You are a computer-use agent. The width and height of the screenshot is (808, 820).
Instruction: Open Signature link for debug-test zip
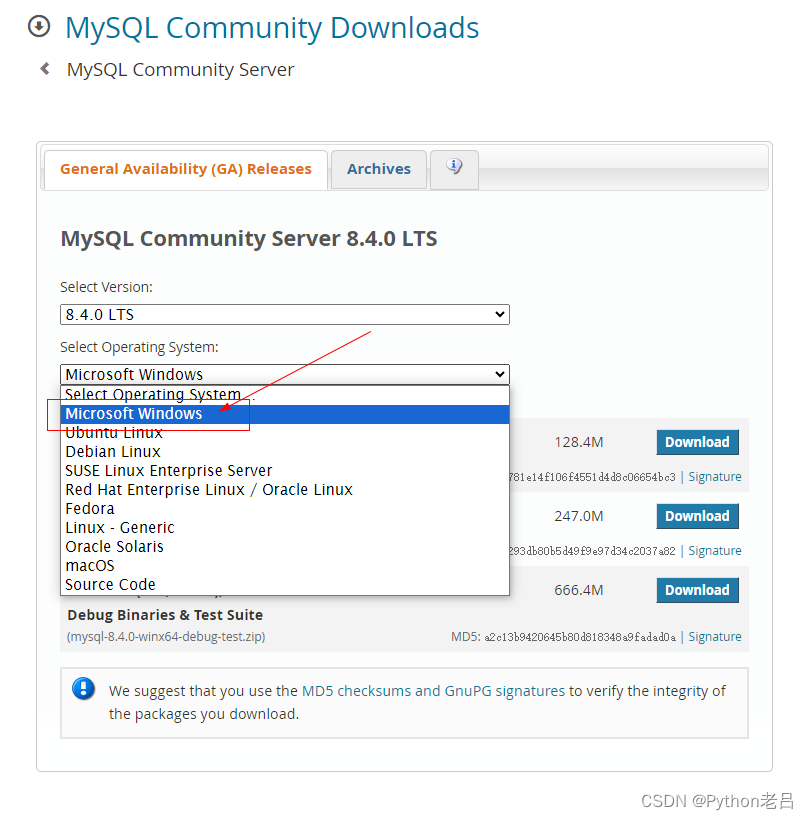click(714, 637)
